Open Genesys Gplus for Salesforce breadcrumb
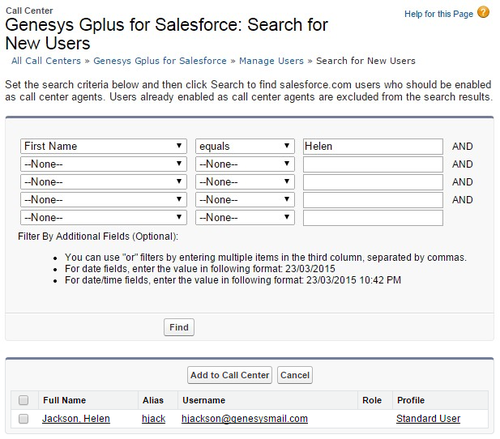 click(160, 61)
